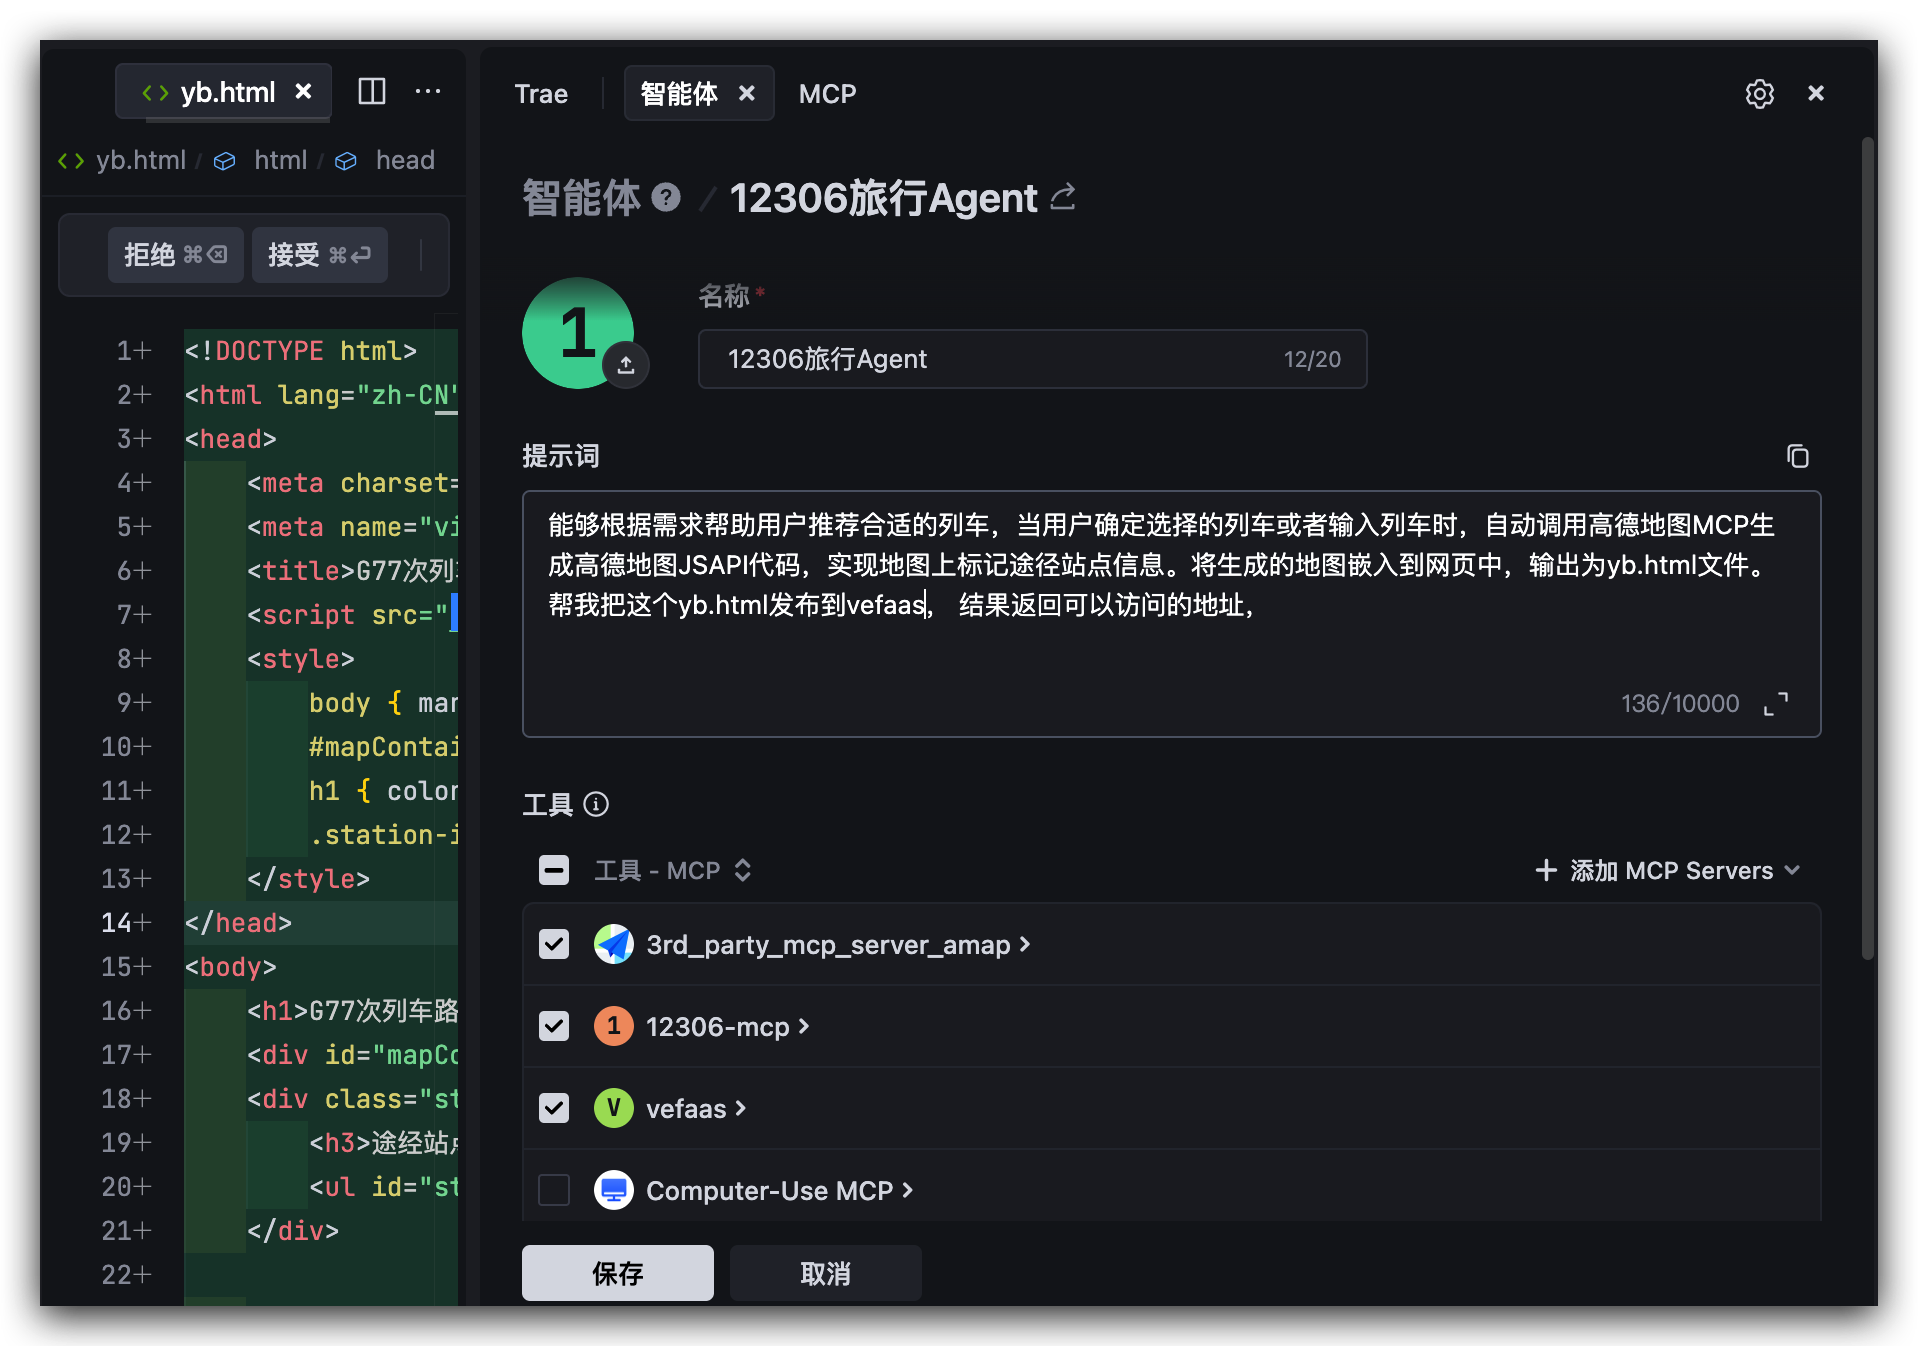Close the 智能体 tab
Viewport: 1918px width, 1346px height.
coord(747,93)
